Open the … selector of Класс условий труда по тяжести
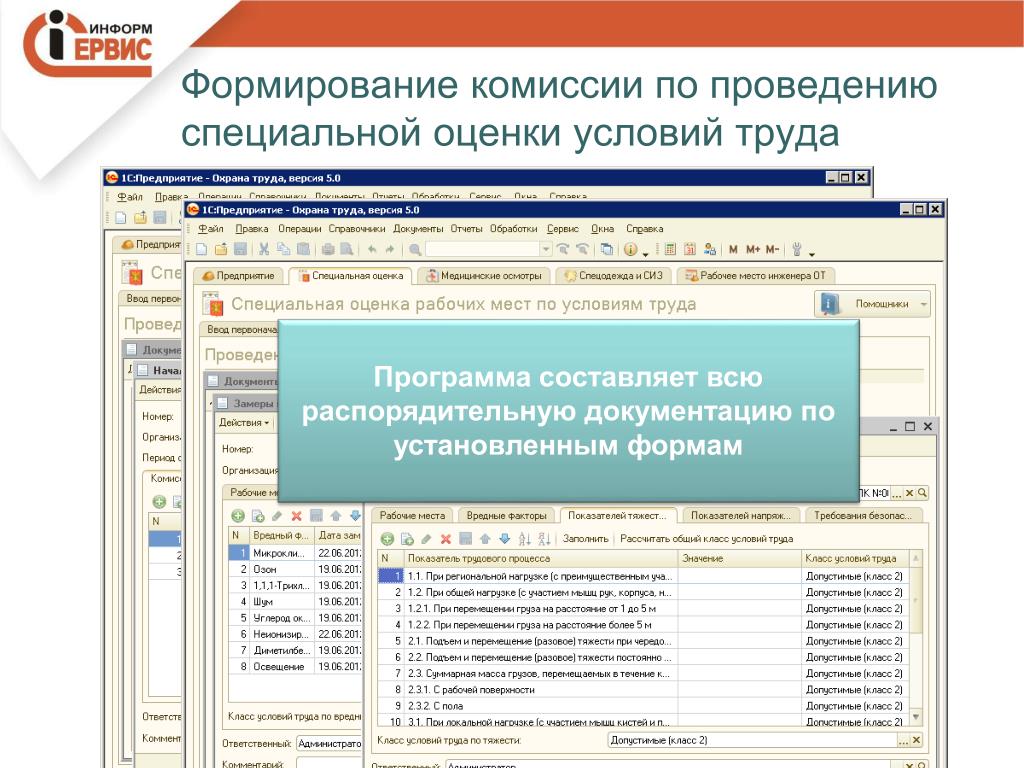The height and width of the screenshot is (768, 1024). tap(903, 740)
